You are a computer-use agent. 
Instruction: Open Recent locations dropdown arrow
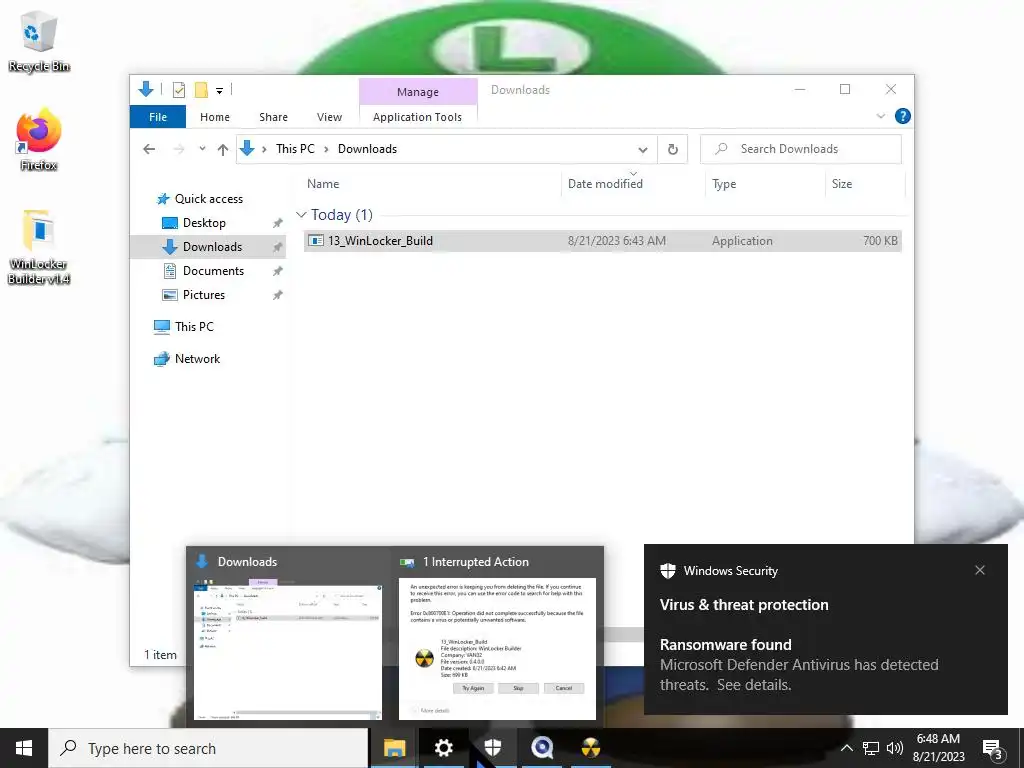pyautogui.click(x=202, y=149)
